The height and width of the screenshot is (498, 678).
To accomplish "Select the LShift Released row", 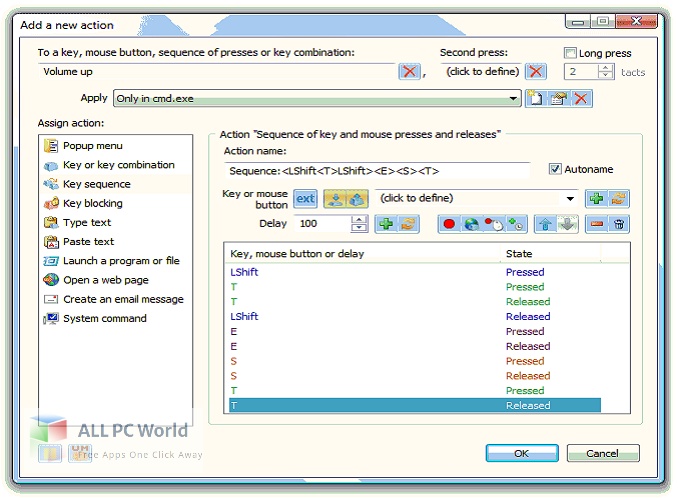I will [415, 316].
